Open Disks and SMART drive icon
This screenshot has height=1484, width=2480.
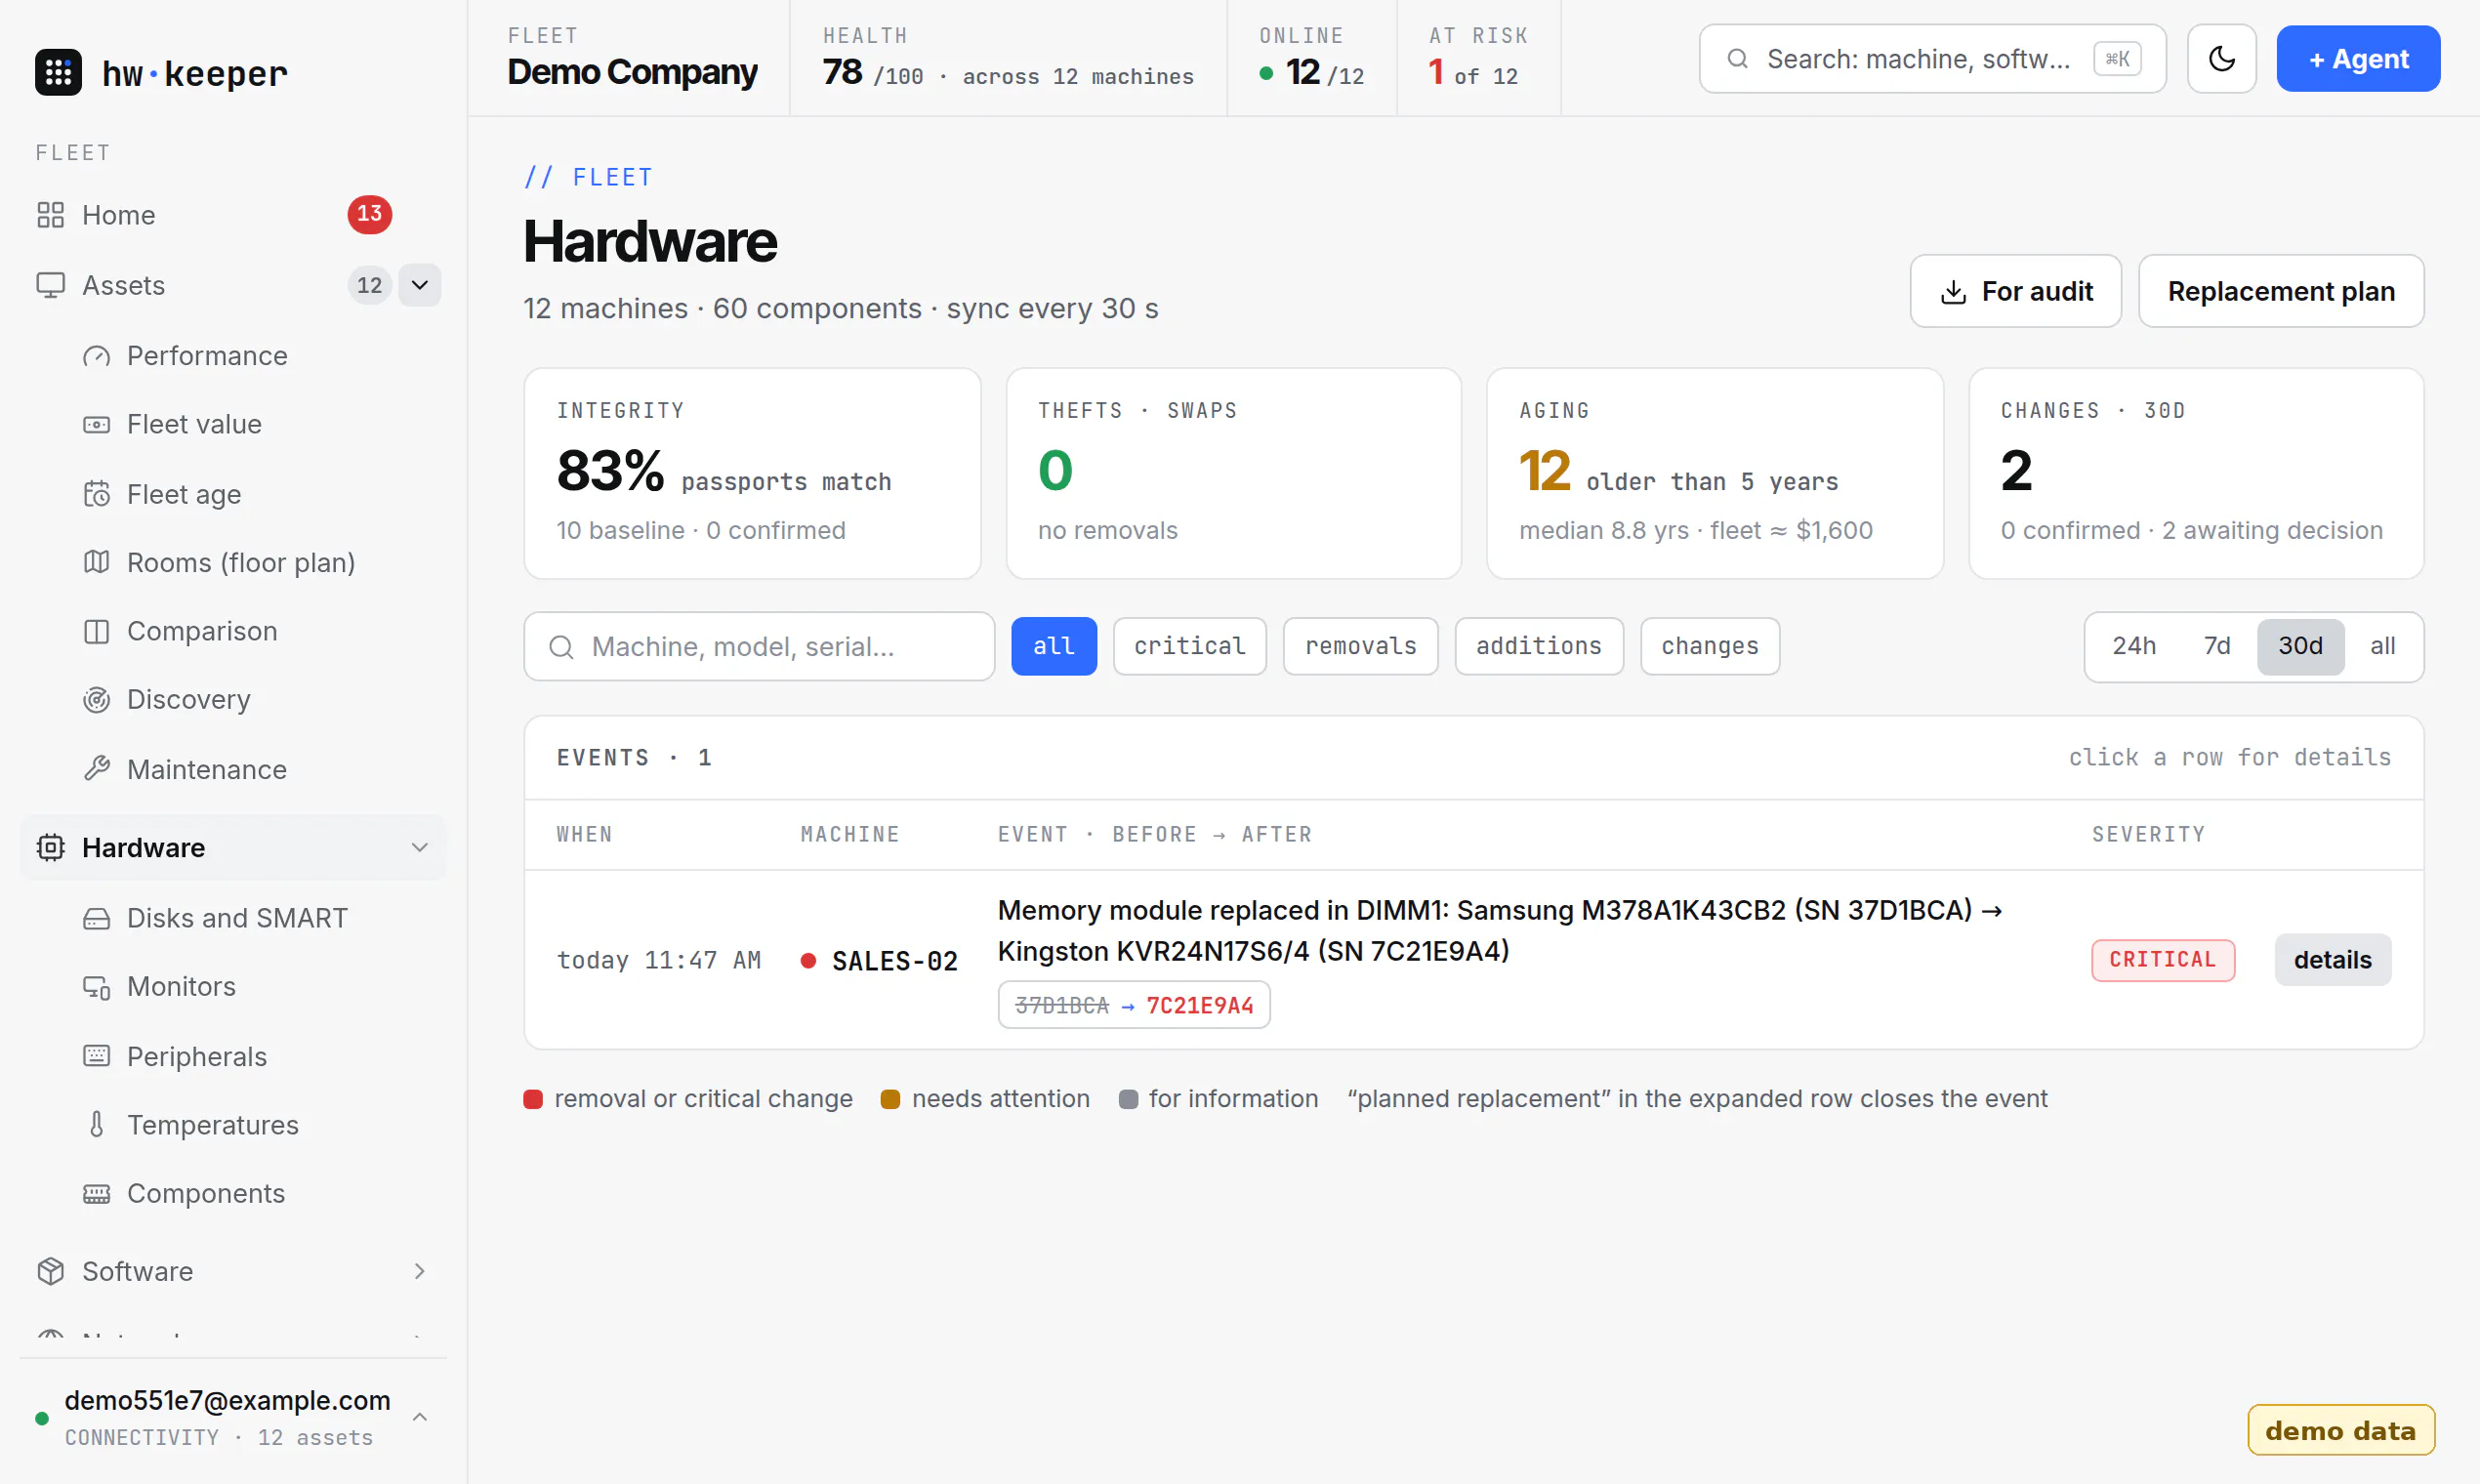pyautogui.click(x=96, y=918)
